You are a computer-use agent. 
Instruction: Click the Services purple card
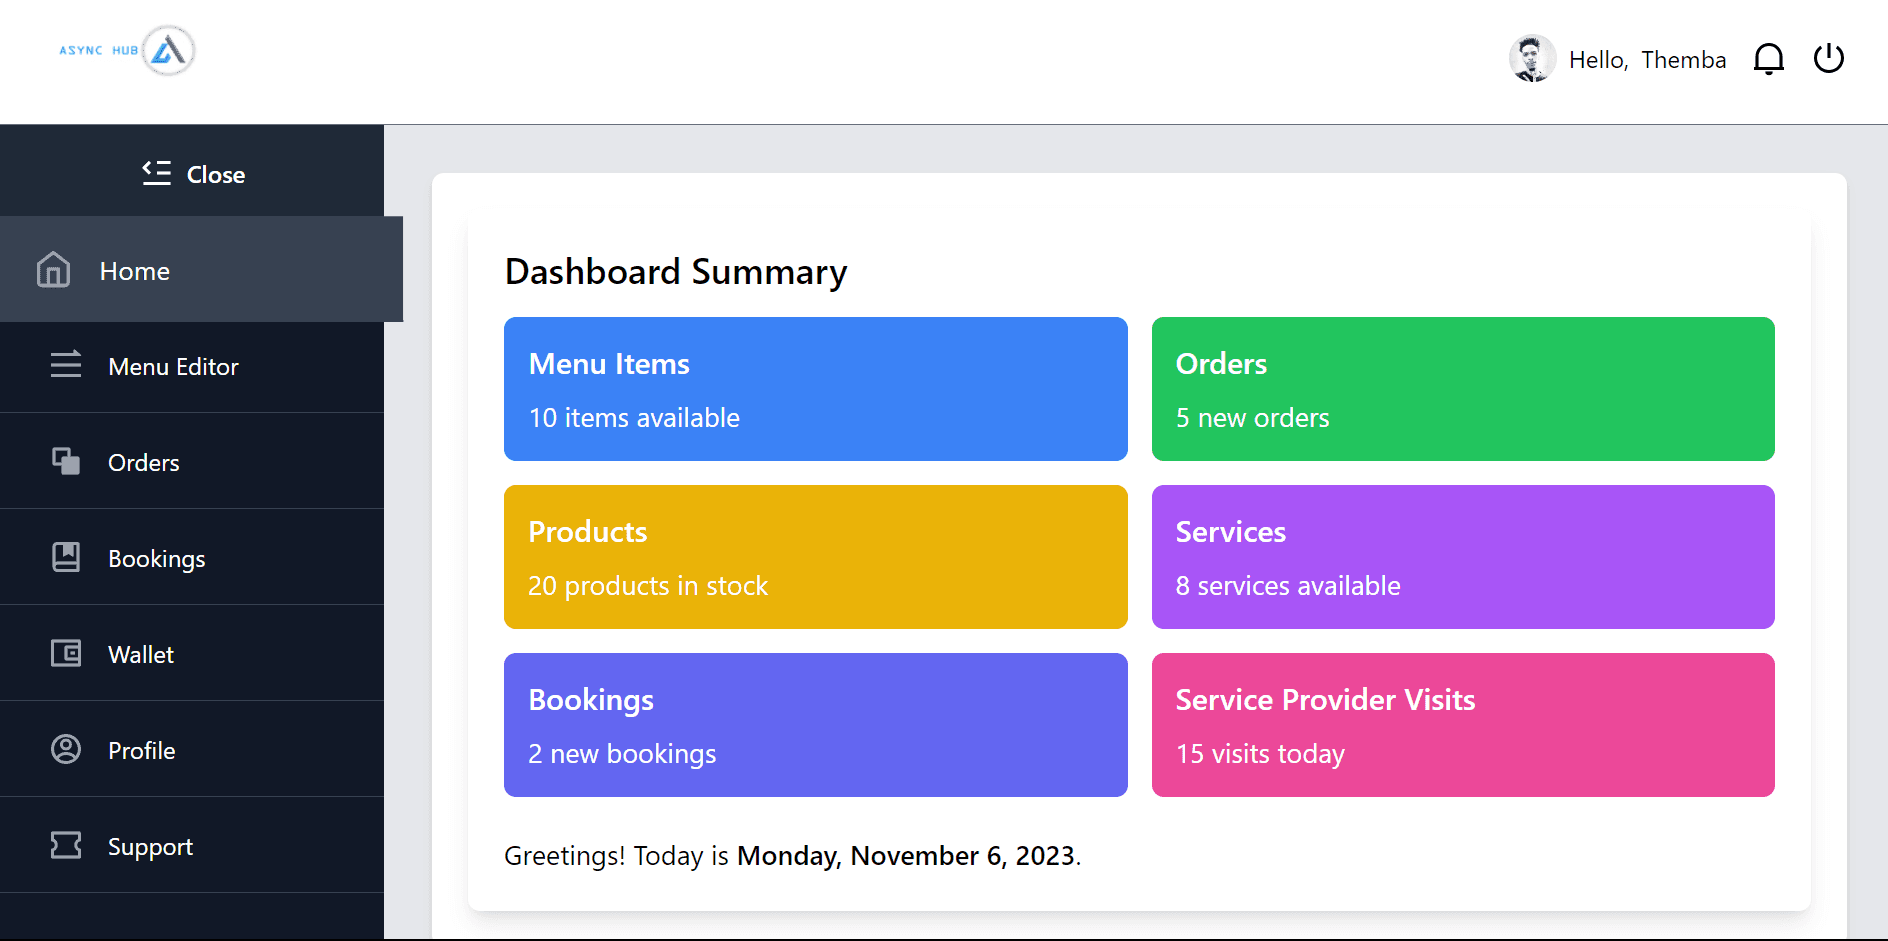[1463, 557]
